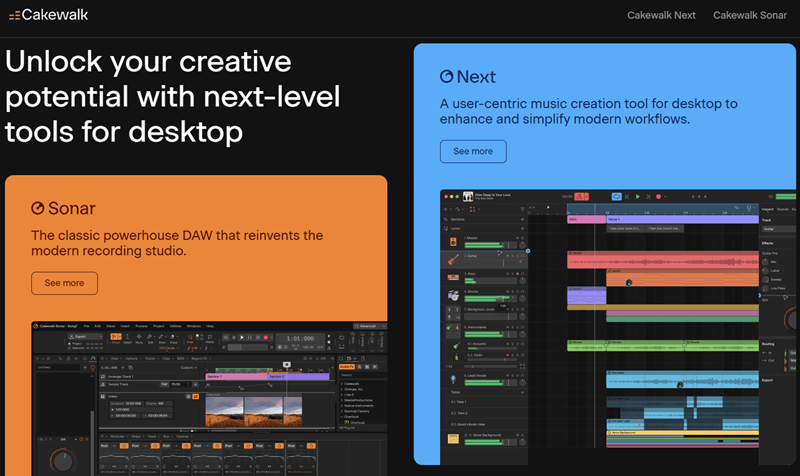Open the Advanced workspace dropdown in Sonar
This screenshot has width=800, height=476.
pyautogui.click(x=367, y=326)
